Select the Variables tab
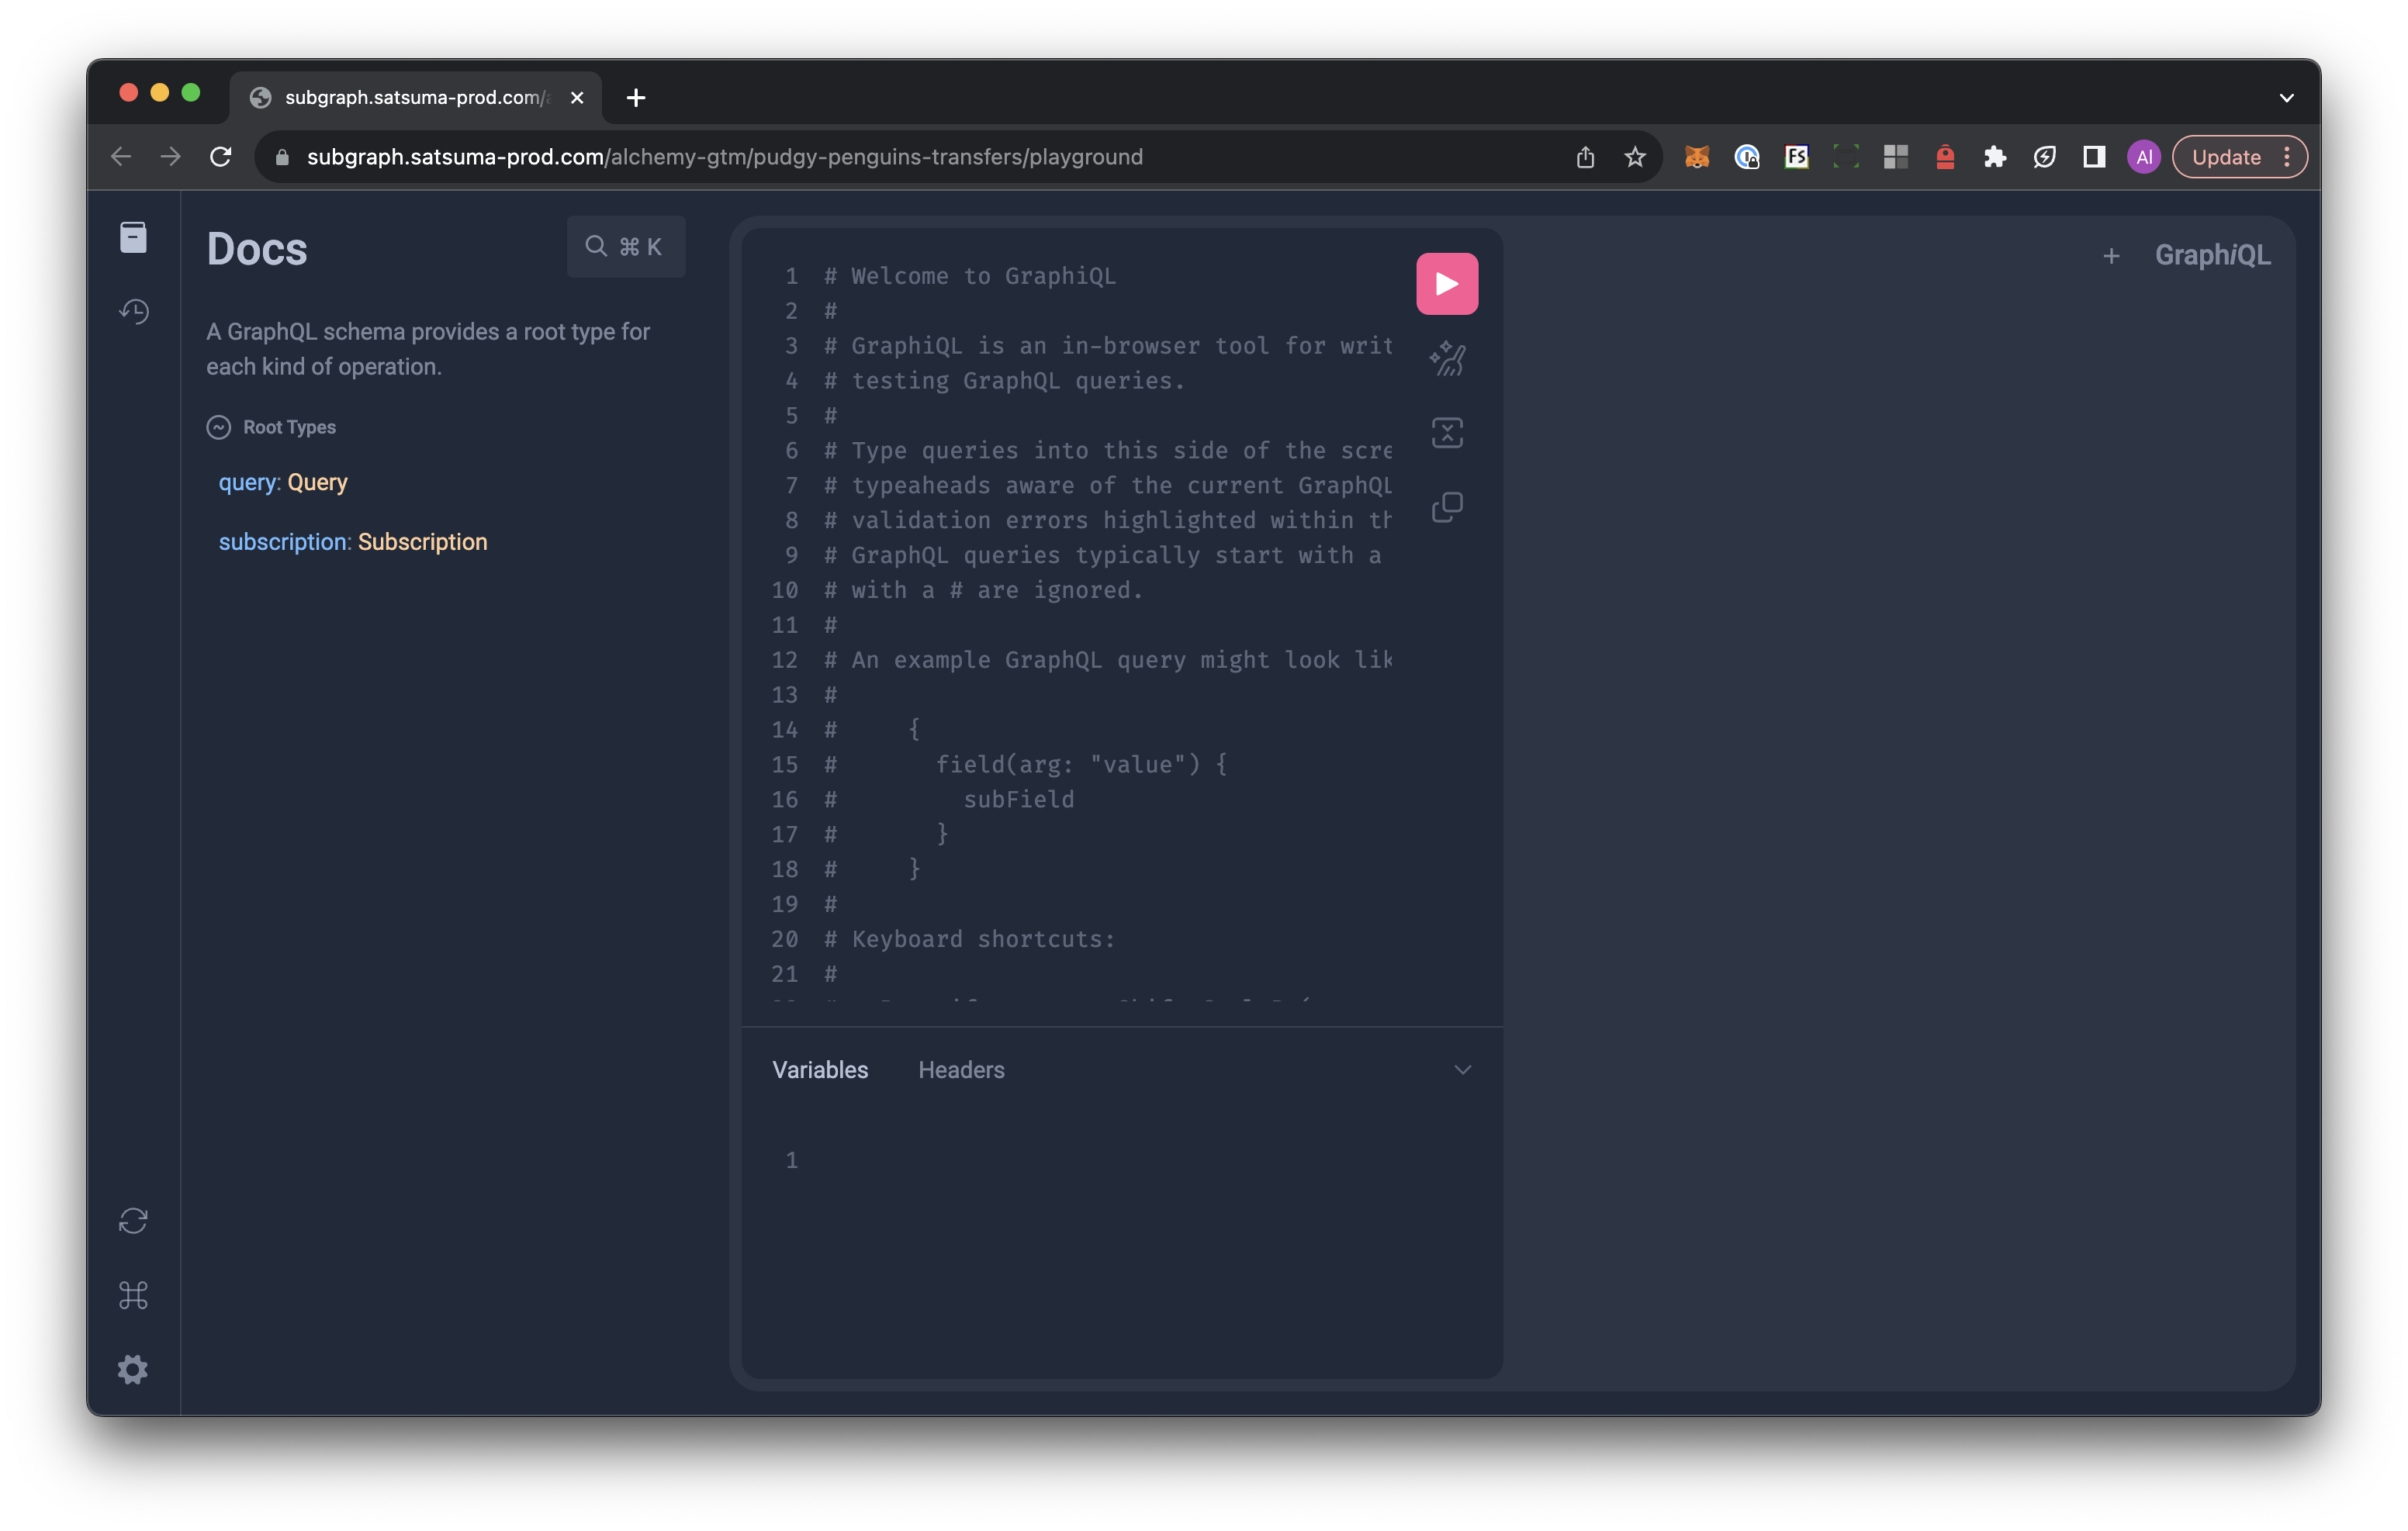Viewport: 2408px width, 1531px height. 820,1070
